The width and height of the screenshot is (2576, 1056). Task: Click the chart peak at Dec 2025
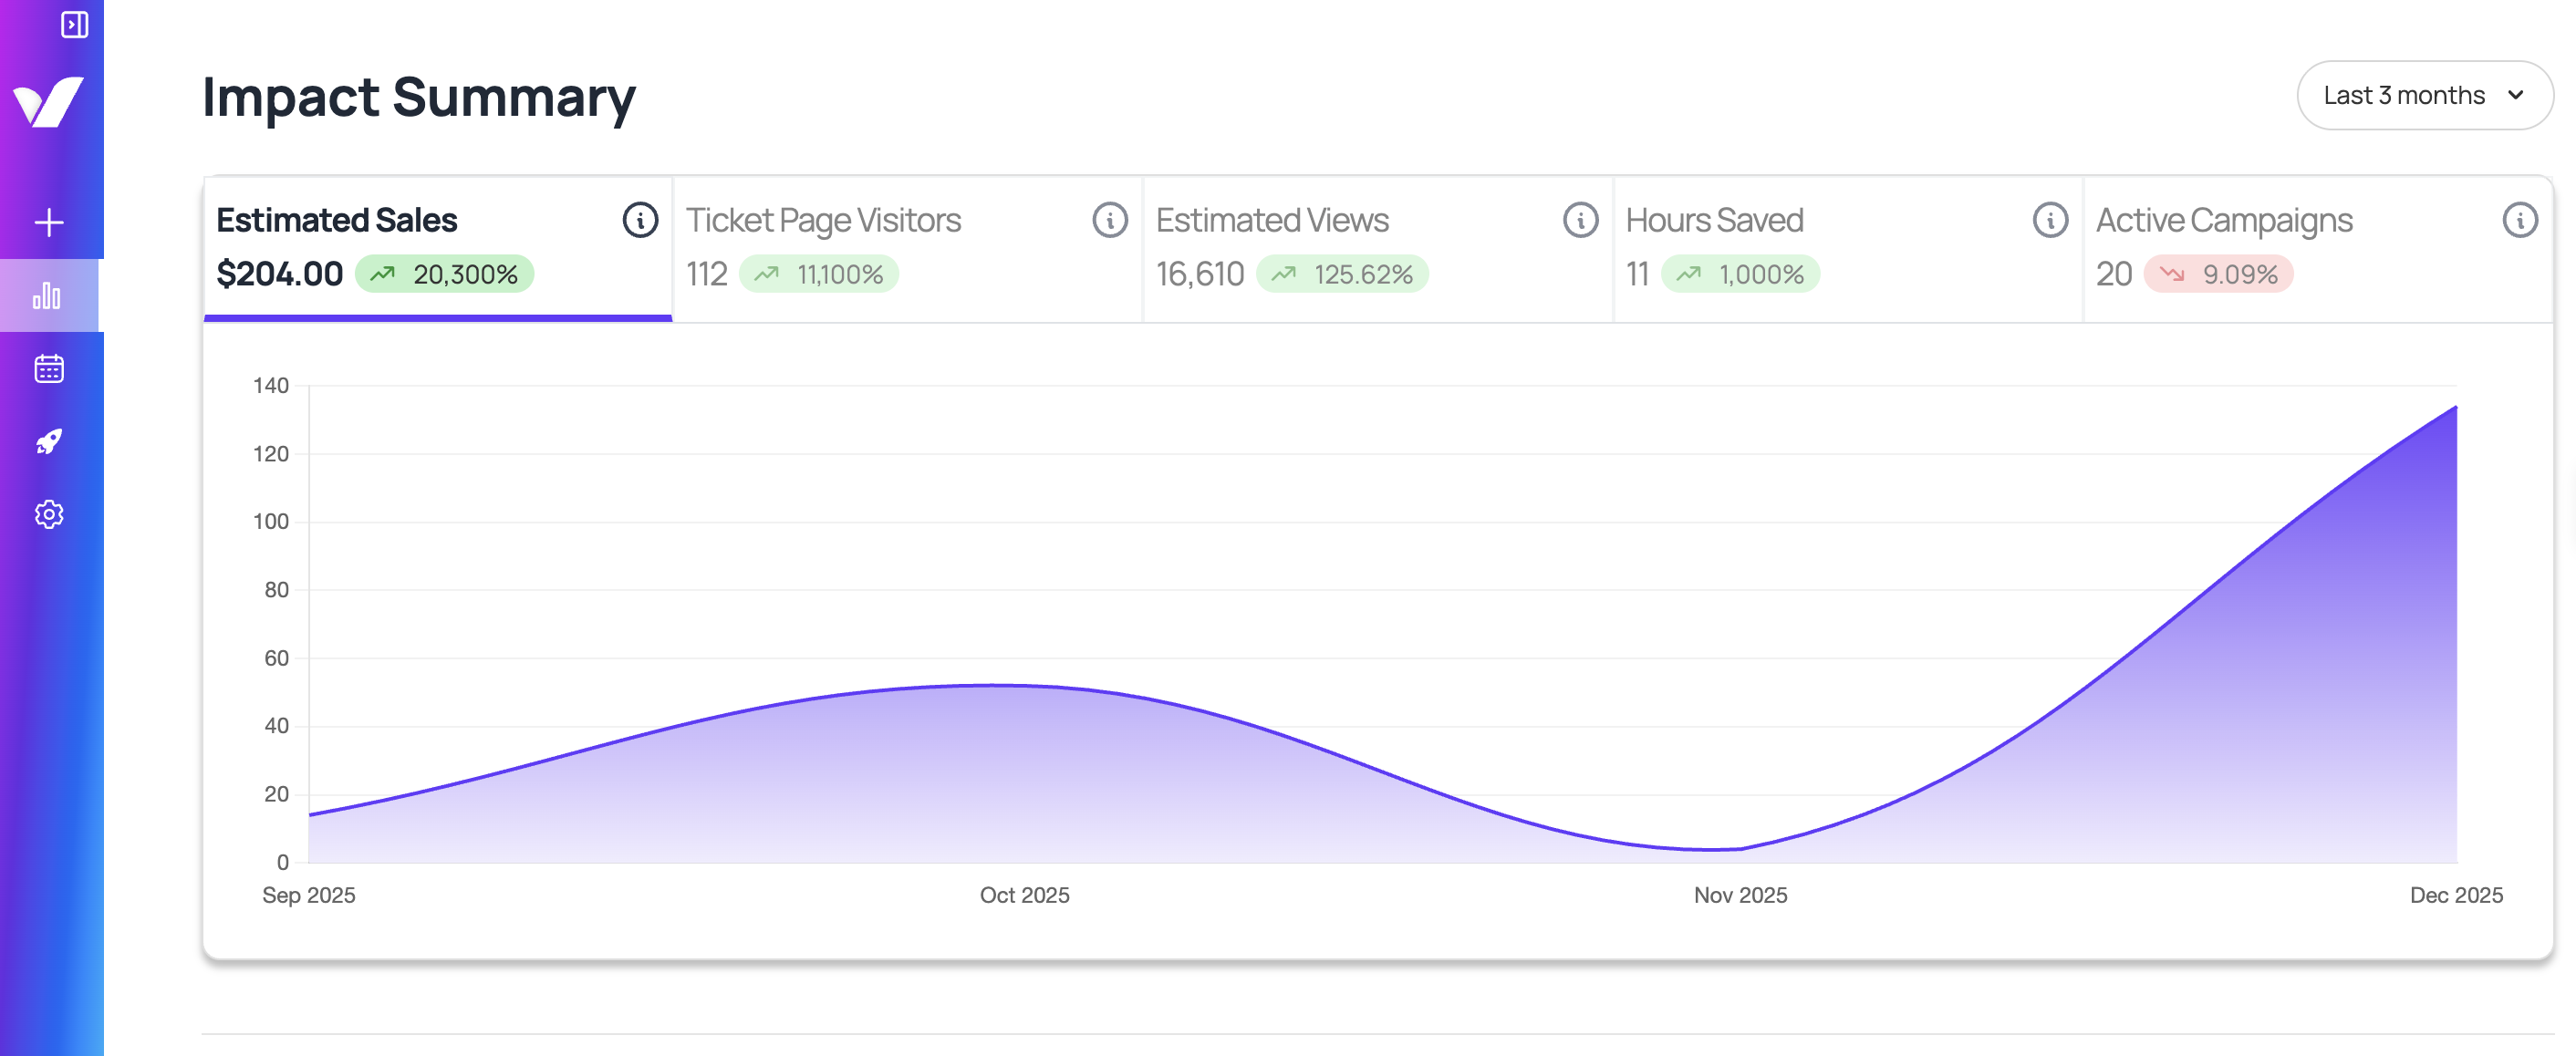click(2455, 407)
